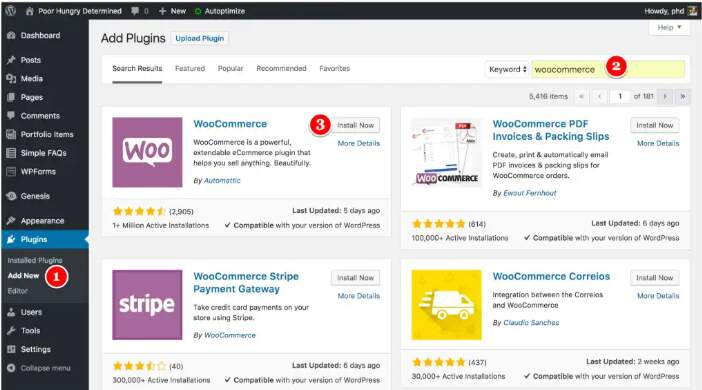
Task: Click the WordPress logo icon in admin bar
Action: pos(10,11)
